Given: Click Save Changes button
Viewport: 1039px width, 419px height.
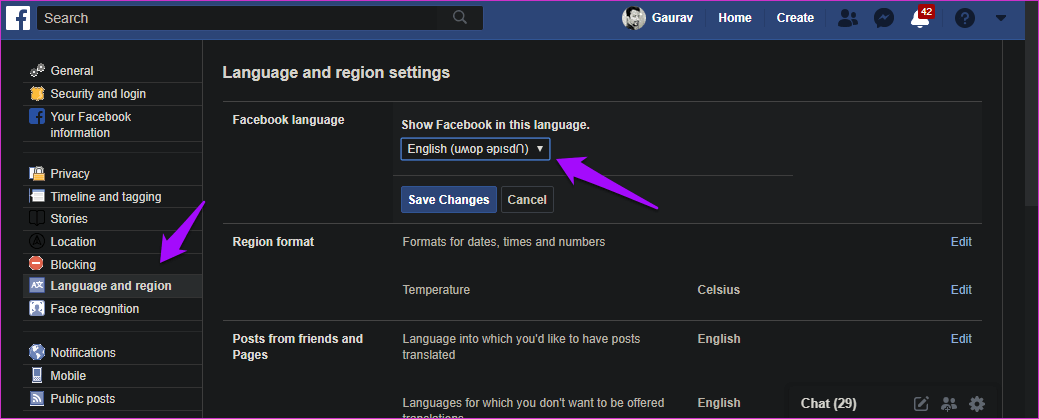Looking at the screenshot, I should [449, 200].
